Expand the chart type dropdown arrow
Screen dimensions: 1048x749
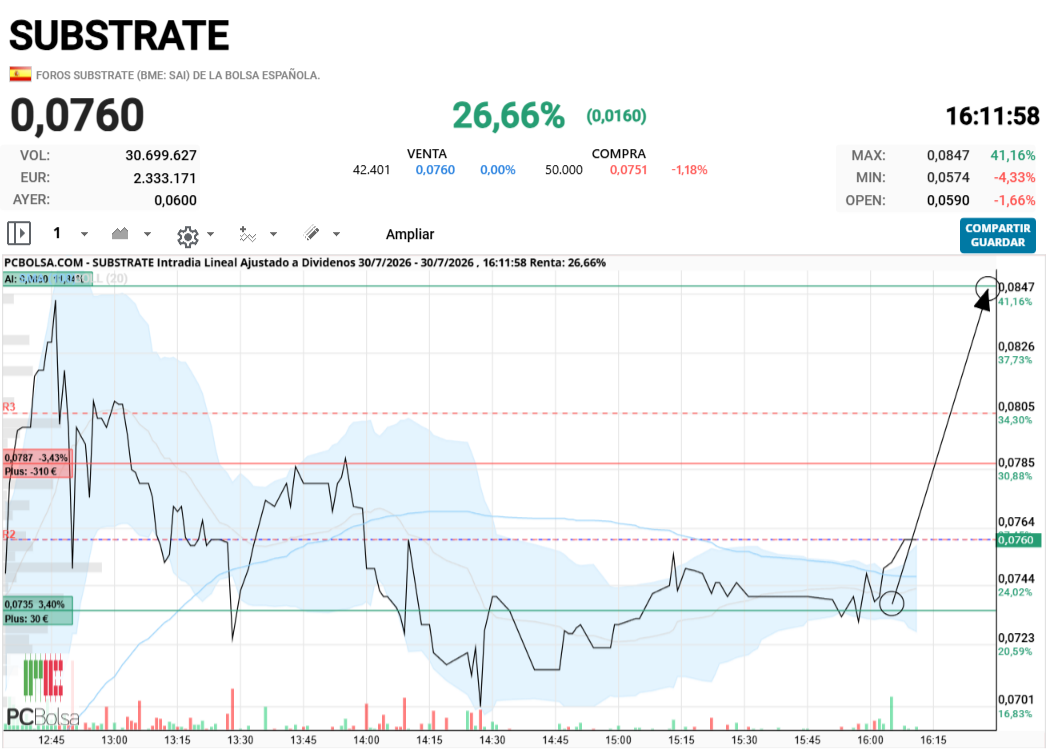coord(147,234)
